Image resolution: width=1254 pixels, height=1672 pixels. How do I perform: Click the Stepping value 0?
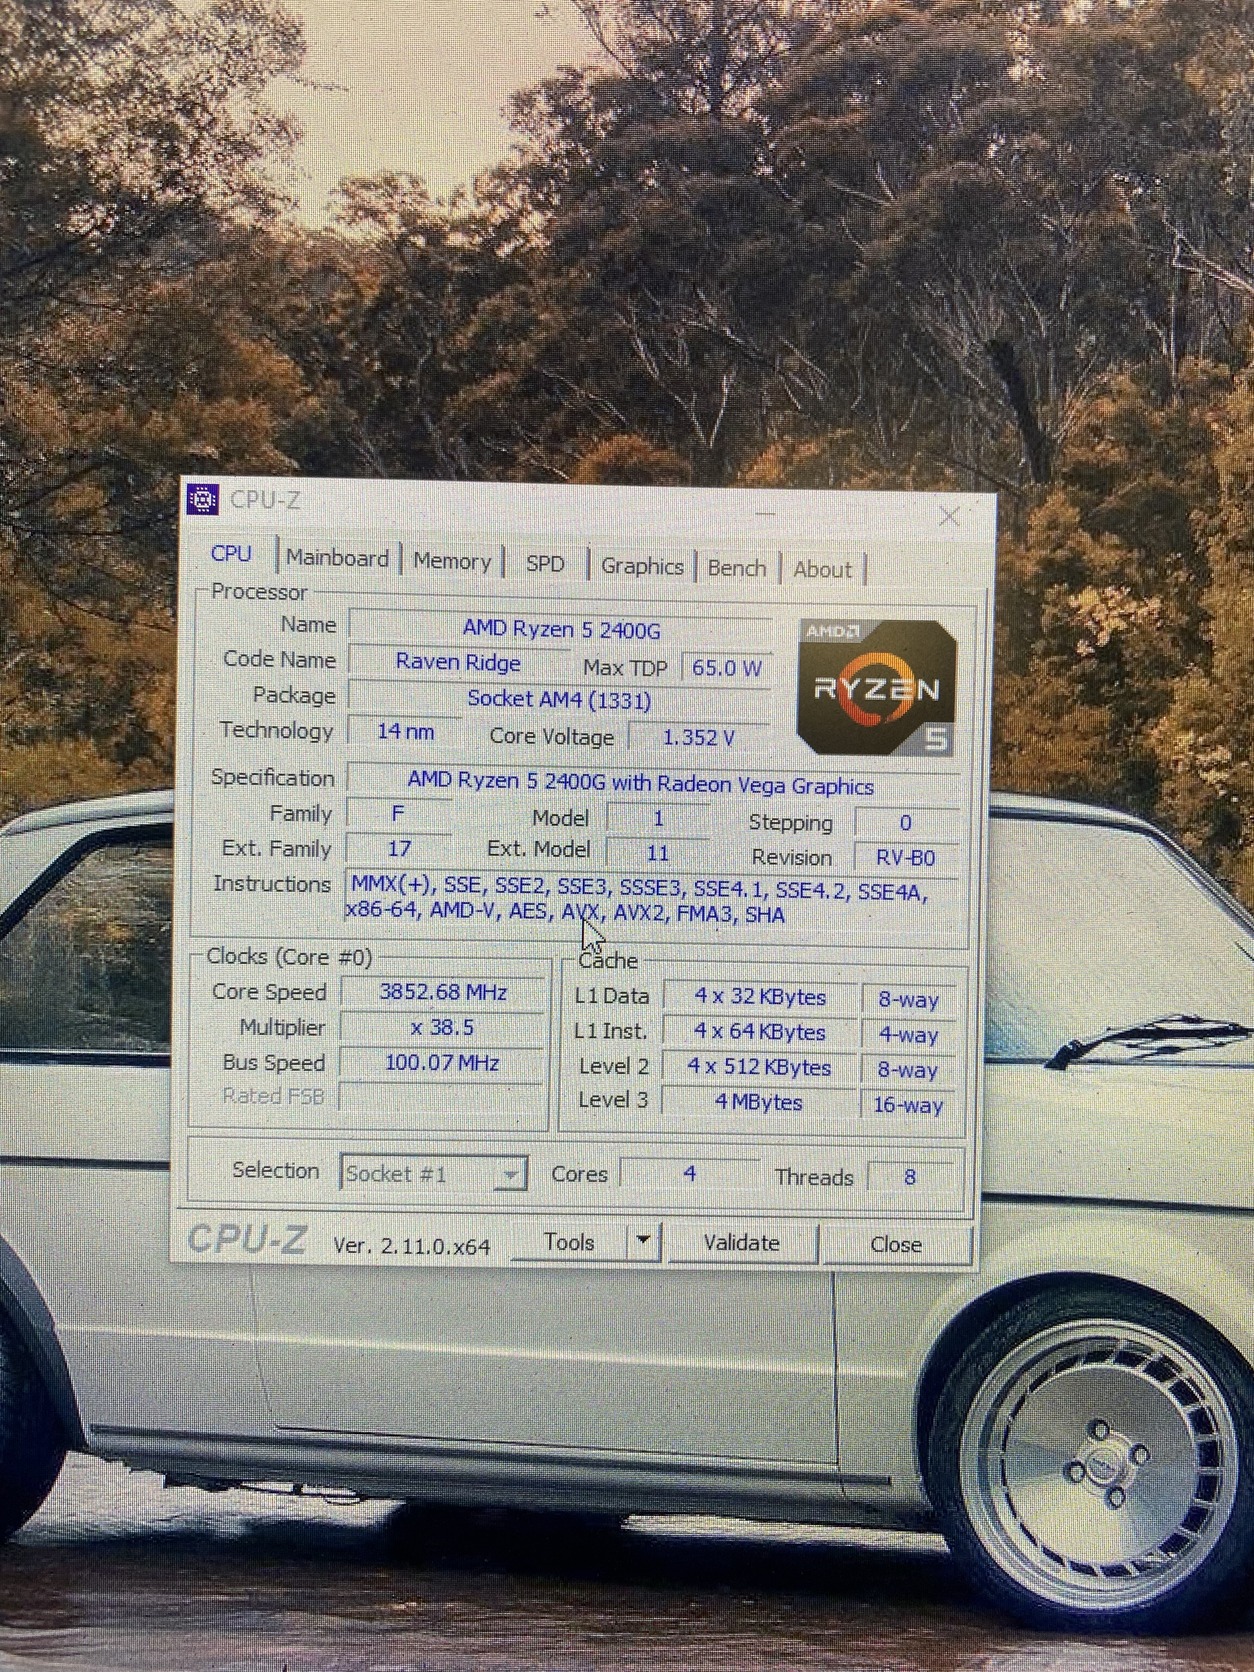click(x=905, y=823)
